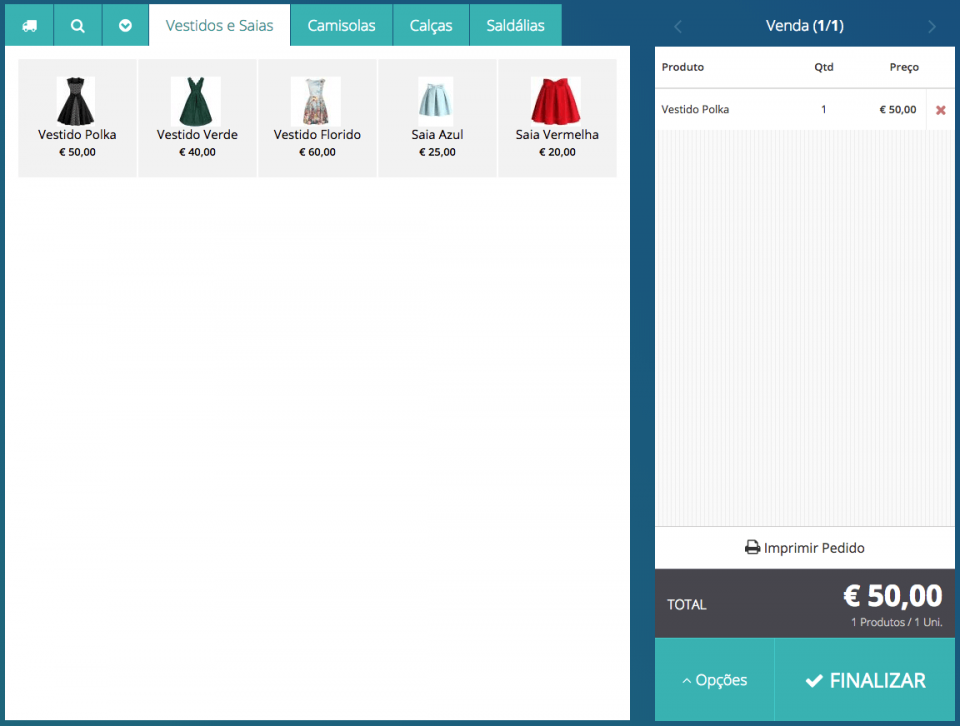
Task: Click the quantity of Vestido Polka
Action: tap(823, 110)
